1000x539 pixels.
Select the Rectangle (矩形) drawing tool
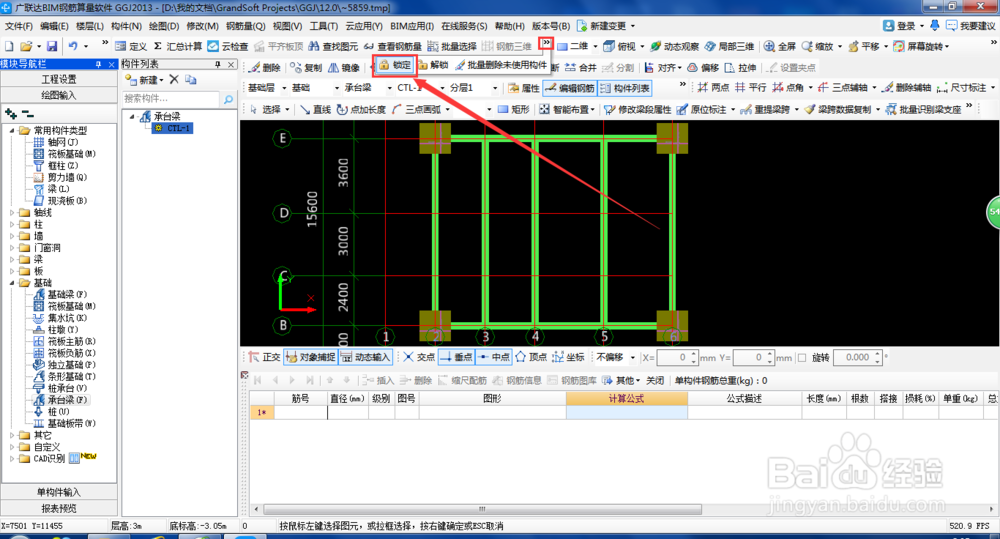pos(513,109)
